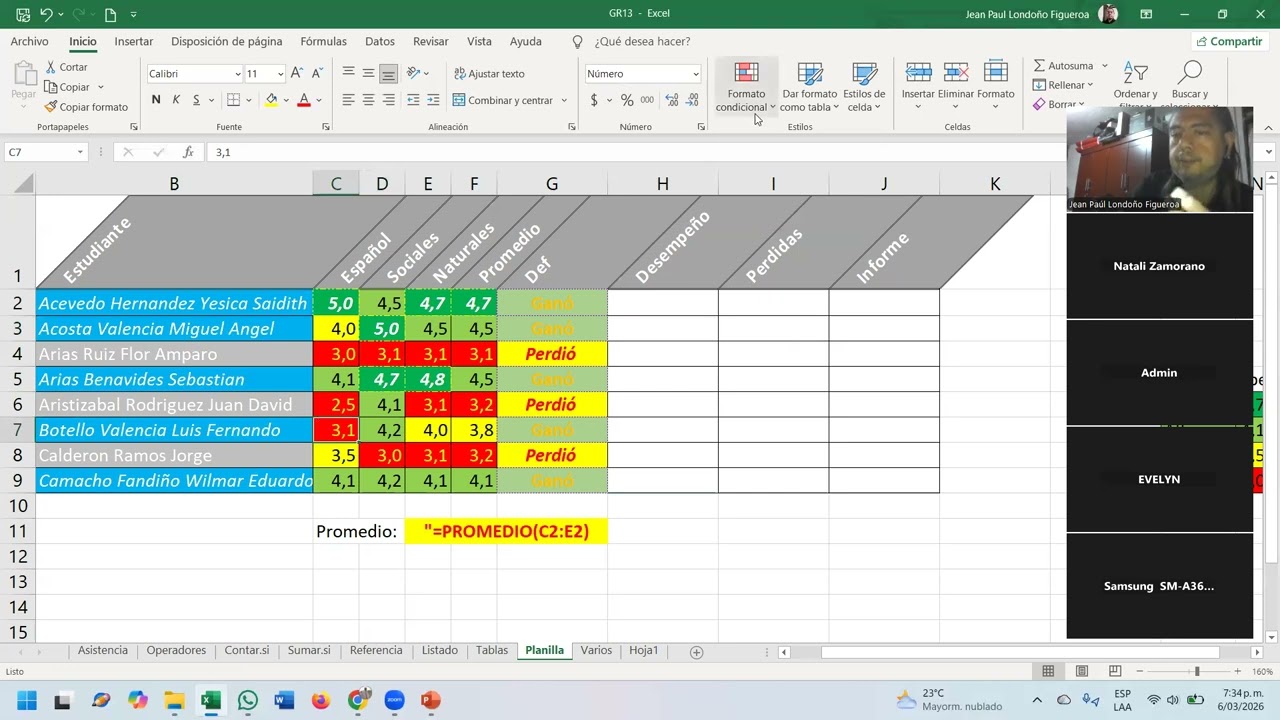Open Revisar ribbon tab
Screen dimensions: 1280x720
click(x=430, y=42)
